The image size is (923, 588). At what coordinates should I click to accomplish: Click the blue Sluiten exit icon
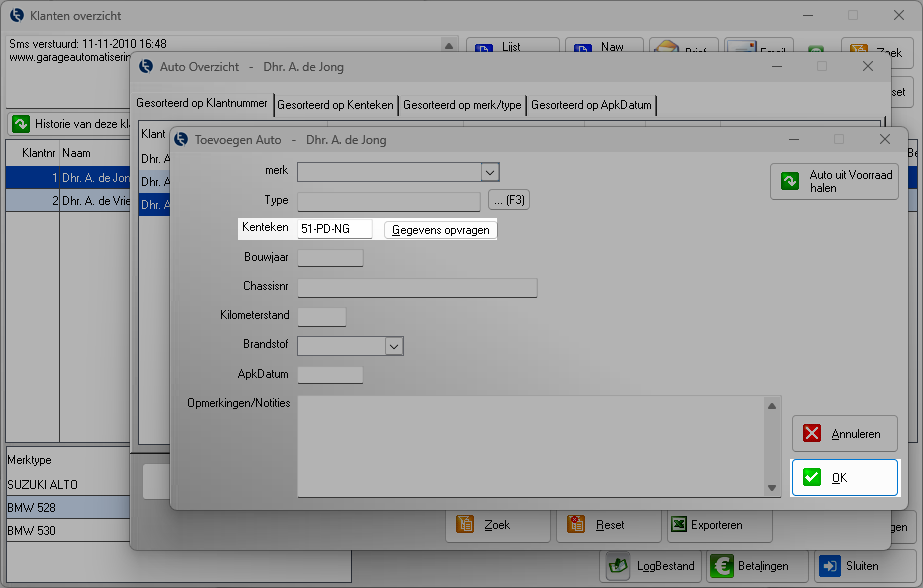830,566
